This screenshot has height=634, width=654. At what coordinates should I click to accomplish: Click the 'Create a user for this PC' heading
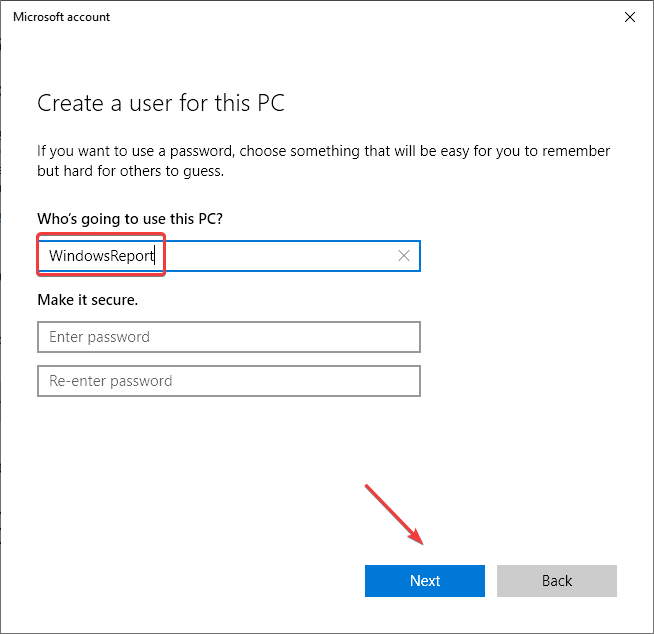[x=161, y=103]
